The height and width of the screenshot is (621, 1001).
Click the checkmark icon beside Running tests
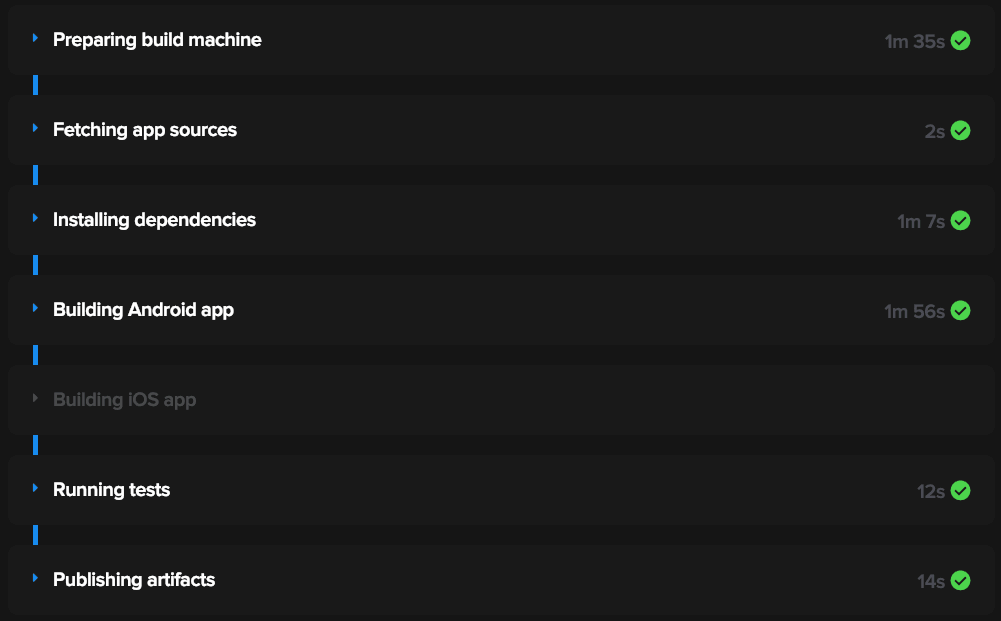[960, 490]
